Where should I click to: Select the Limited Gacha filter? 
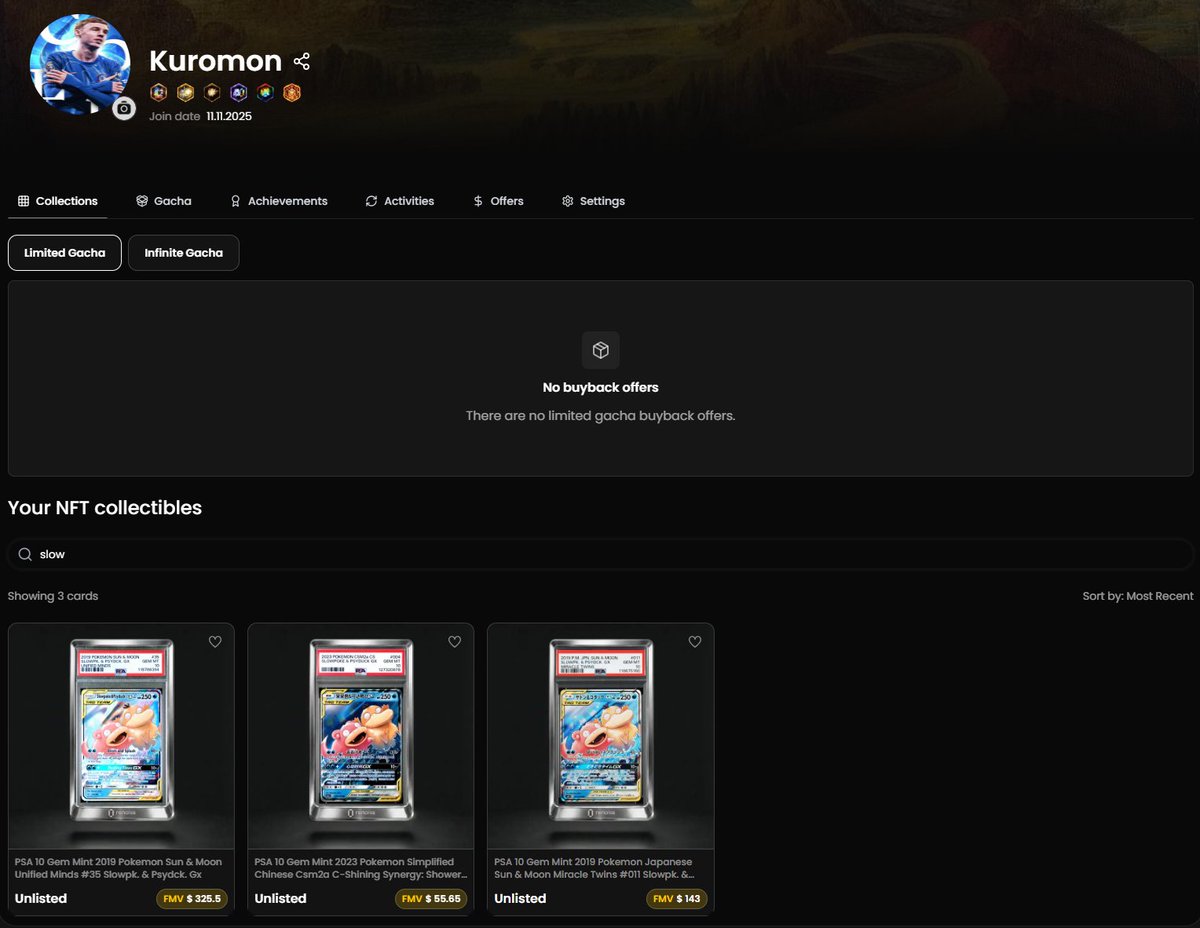click(x=65, y=253)
